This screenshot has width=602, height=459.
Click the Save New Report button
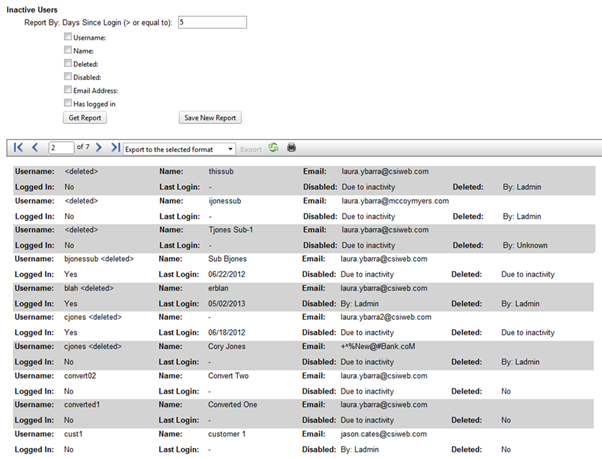(209, 118)
